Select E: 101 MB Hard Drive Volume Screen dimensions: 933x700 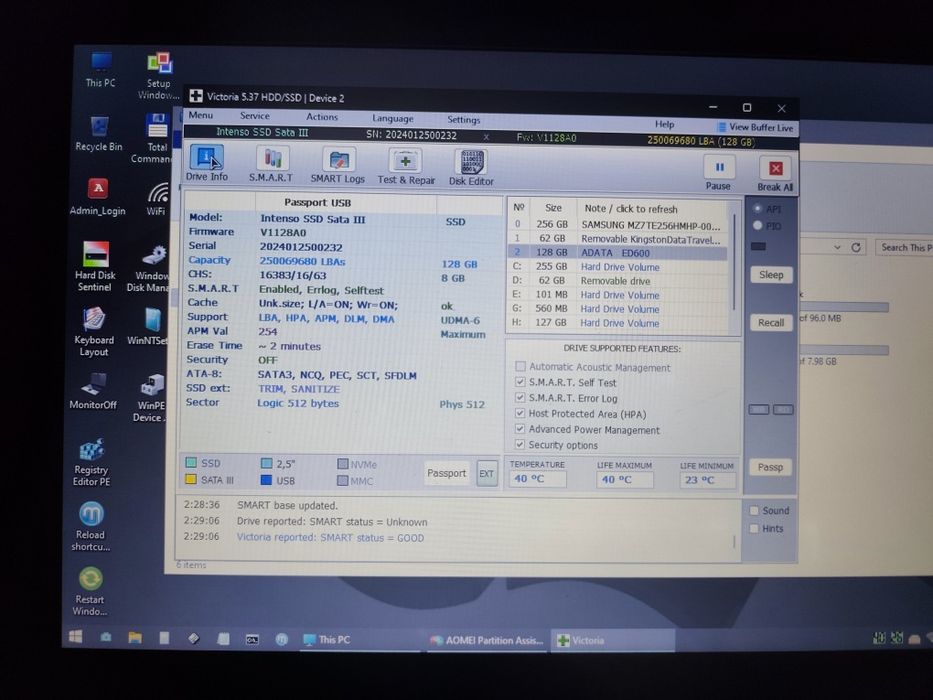tap(618, 295)
